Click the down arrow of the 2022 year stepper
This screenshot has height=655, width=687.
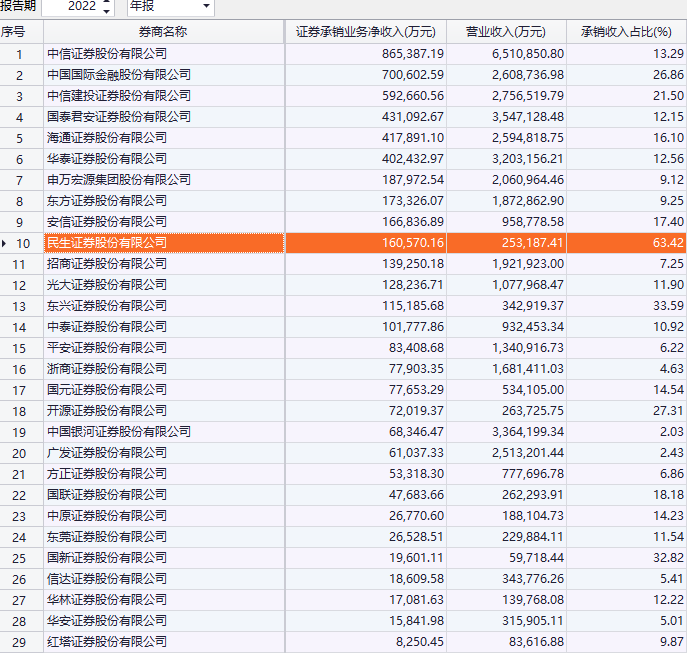(x=106, y=11)
